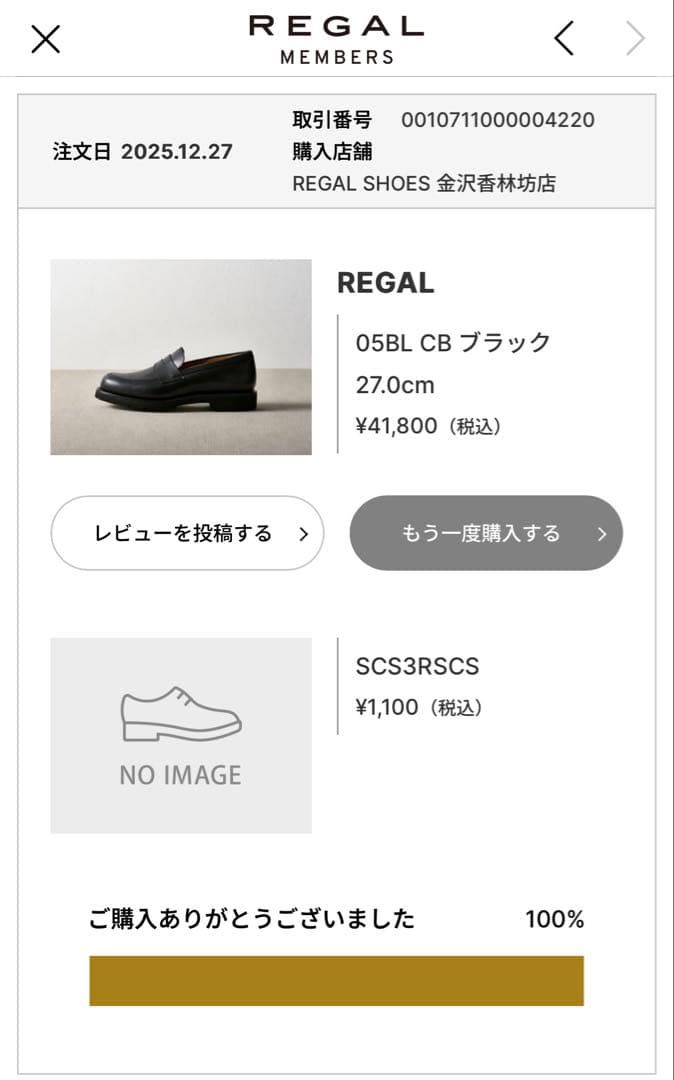This screenshot has height=1080, width=674.
Task: Open the previous page with the left chevron
Action: (x=562, y=37)
